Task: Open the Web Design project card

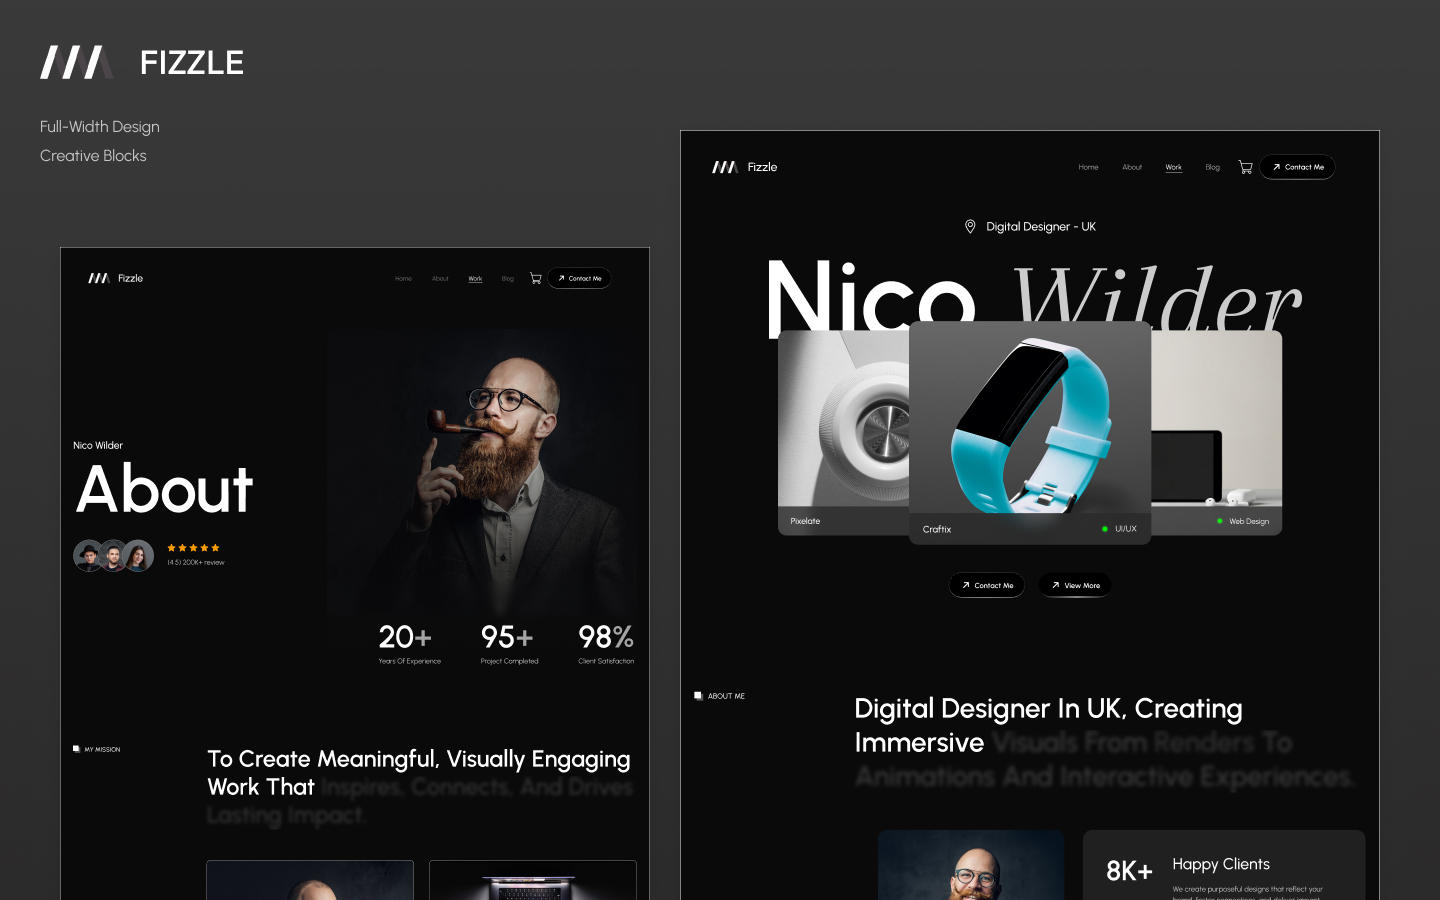Action: pyautogui.click(x=1217, y=433)
